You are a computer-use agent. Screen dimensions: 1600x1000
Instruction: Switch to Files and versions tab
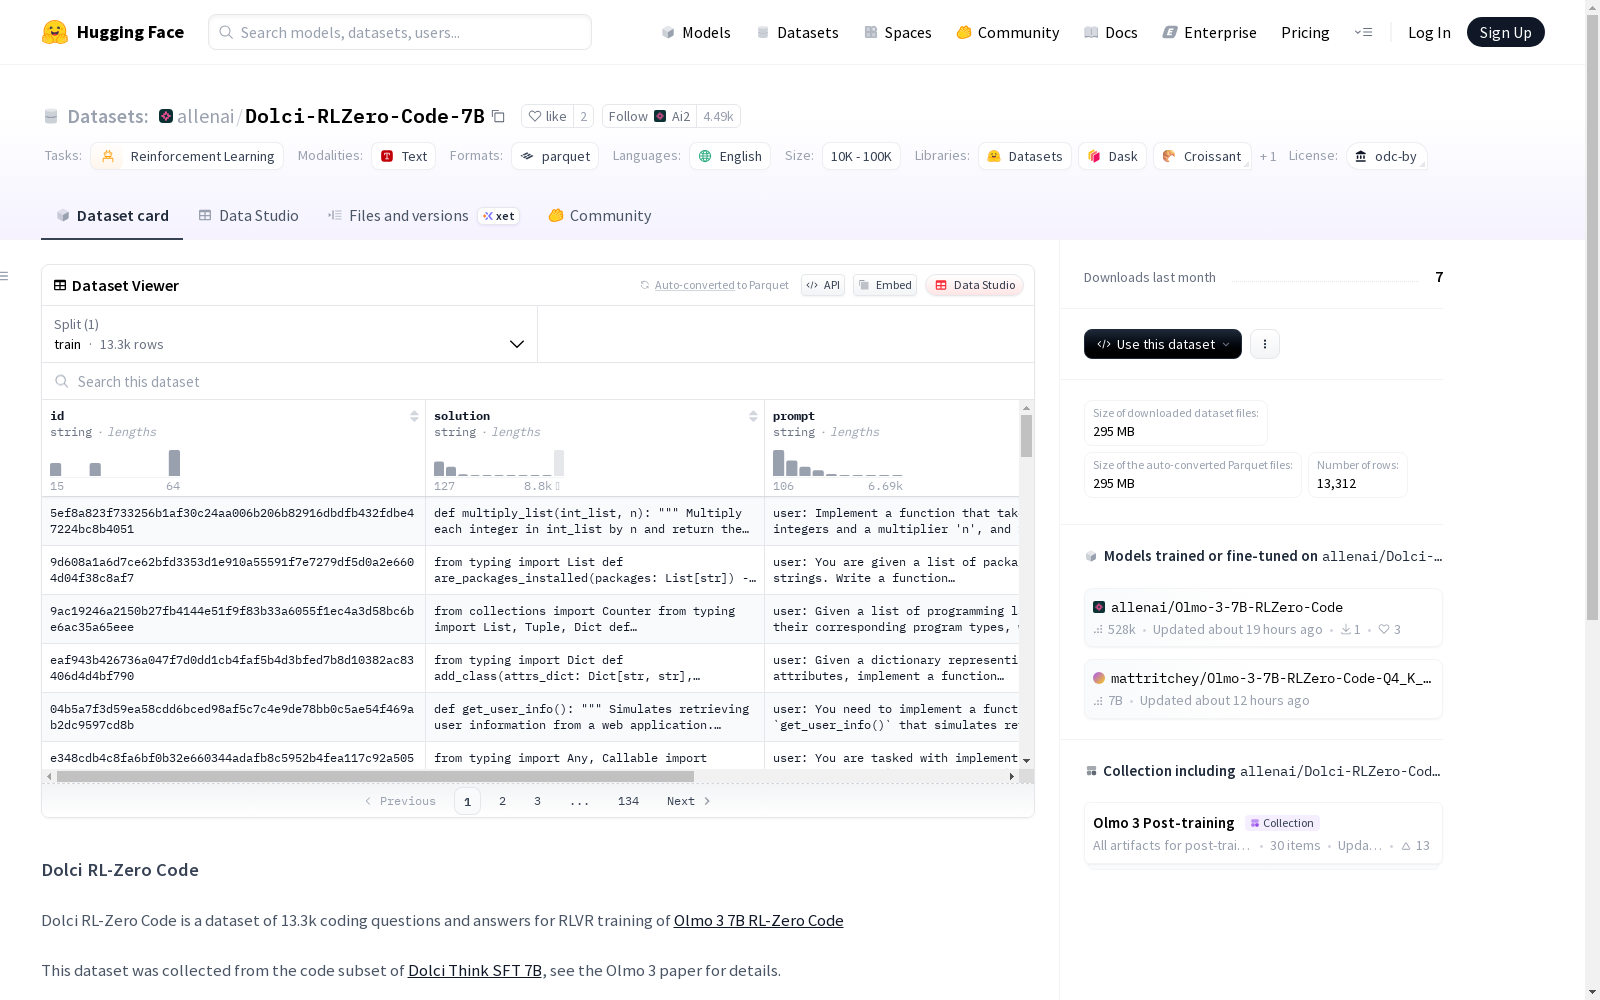423,215
